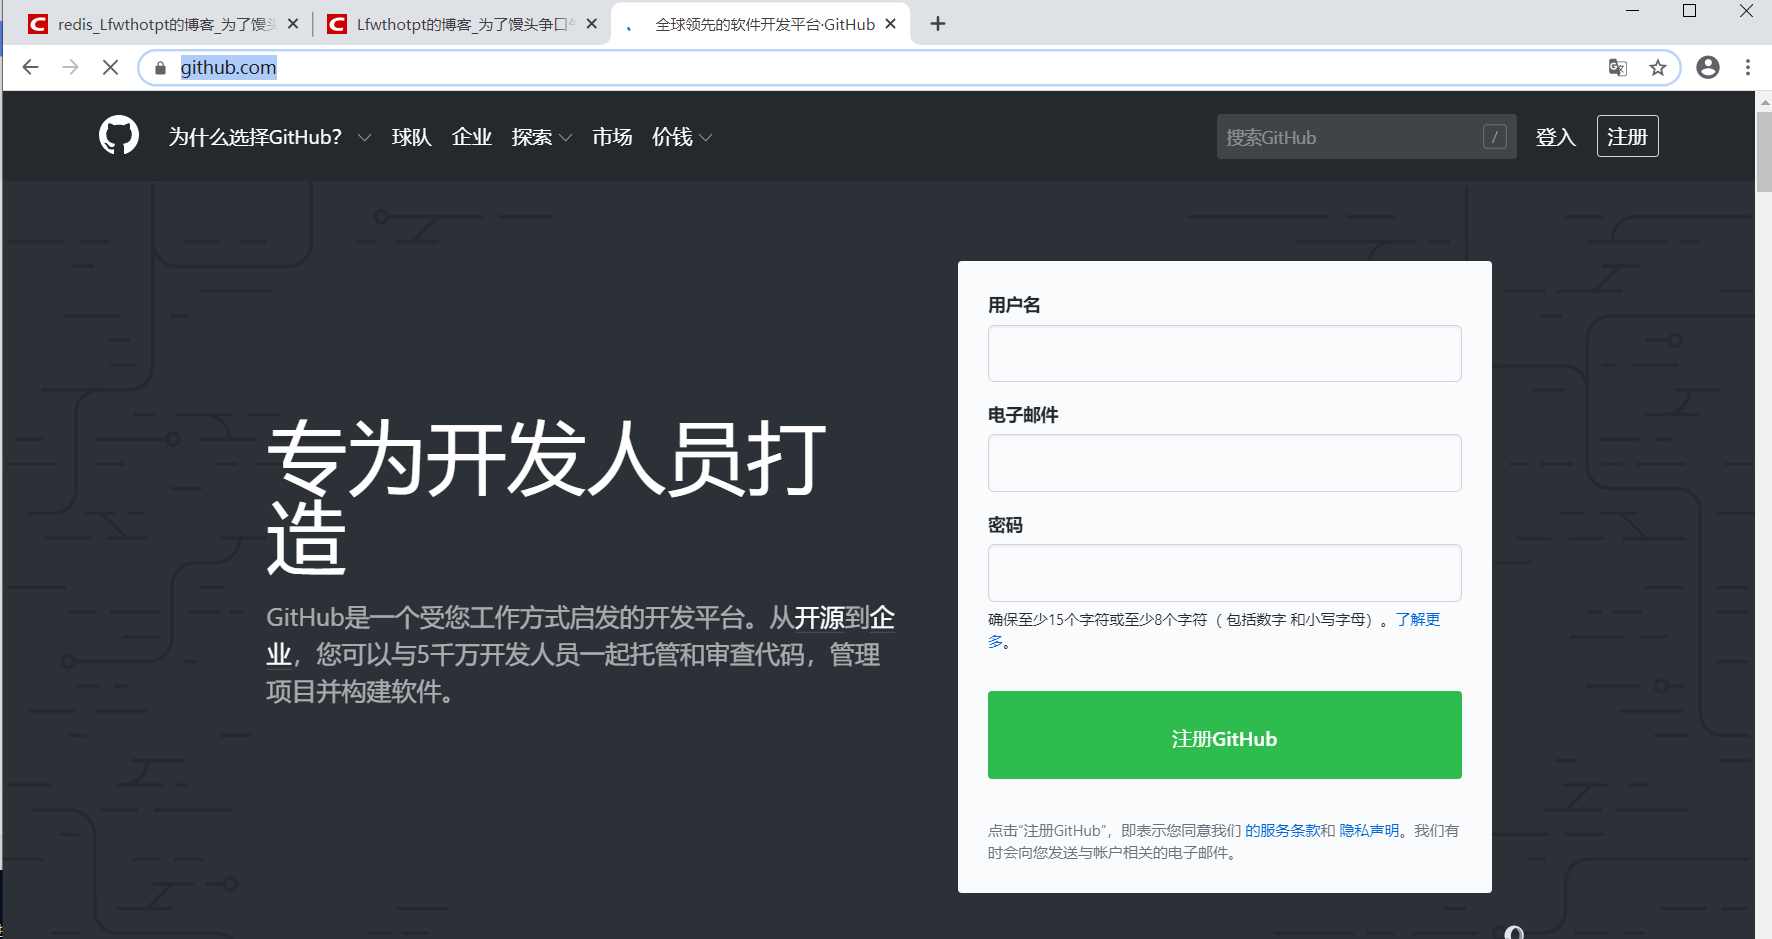The image size is (1772, 939).
Task: Click the browser forward arrow
Action: 70,67
